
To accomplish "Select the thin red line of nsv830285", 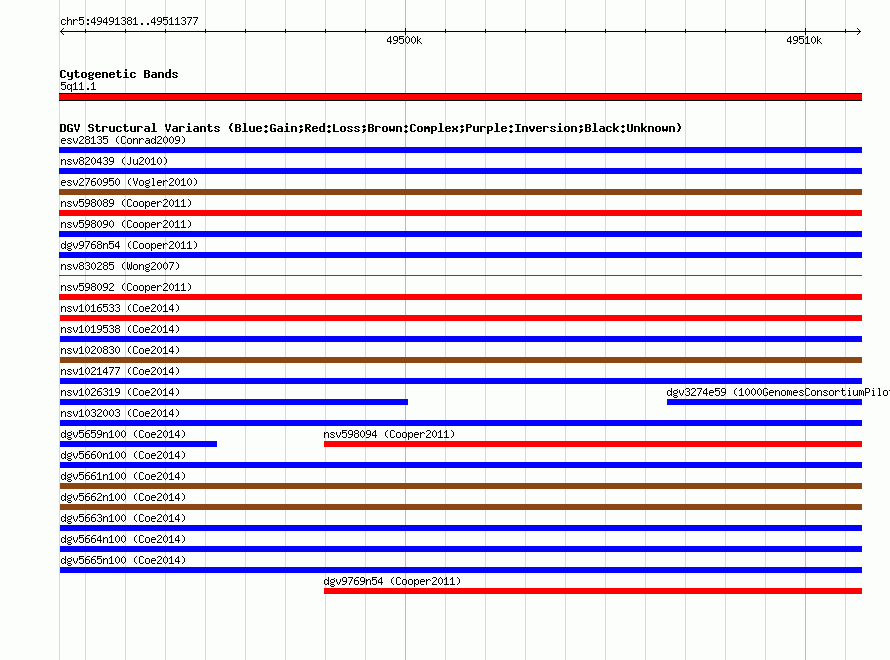I will pos(460,276).
